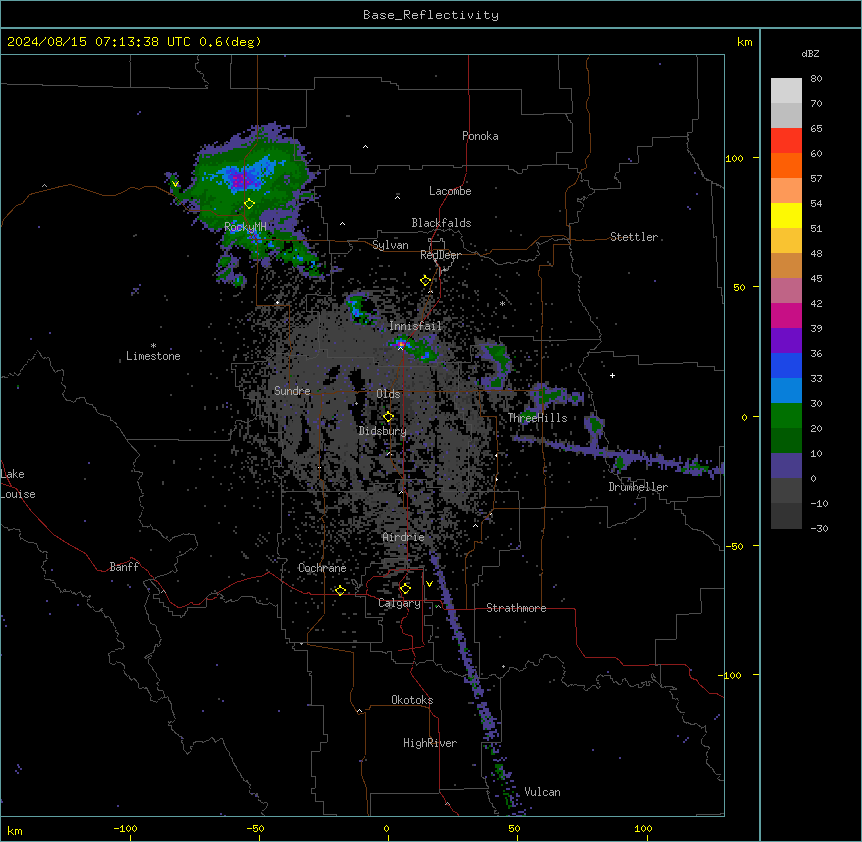The image size is (862, 842).
Task: Click the timestamp 2024/08/15 07:13:38 UTC
Action: (99, 42)
